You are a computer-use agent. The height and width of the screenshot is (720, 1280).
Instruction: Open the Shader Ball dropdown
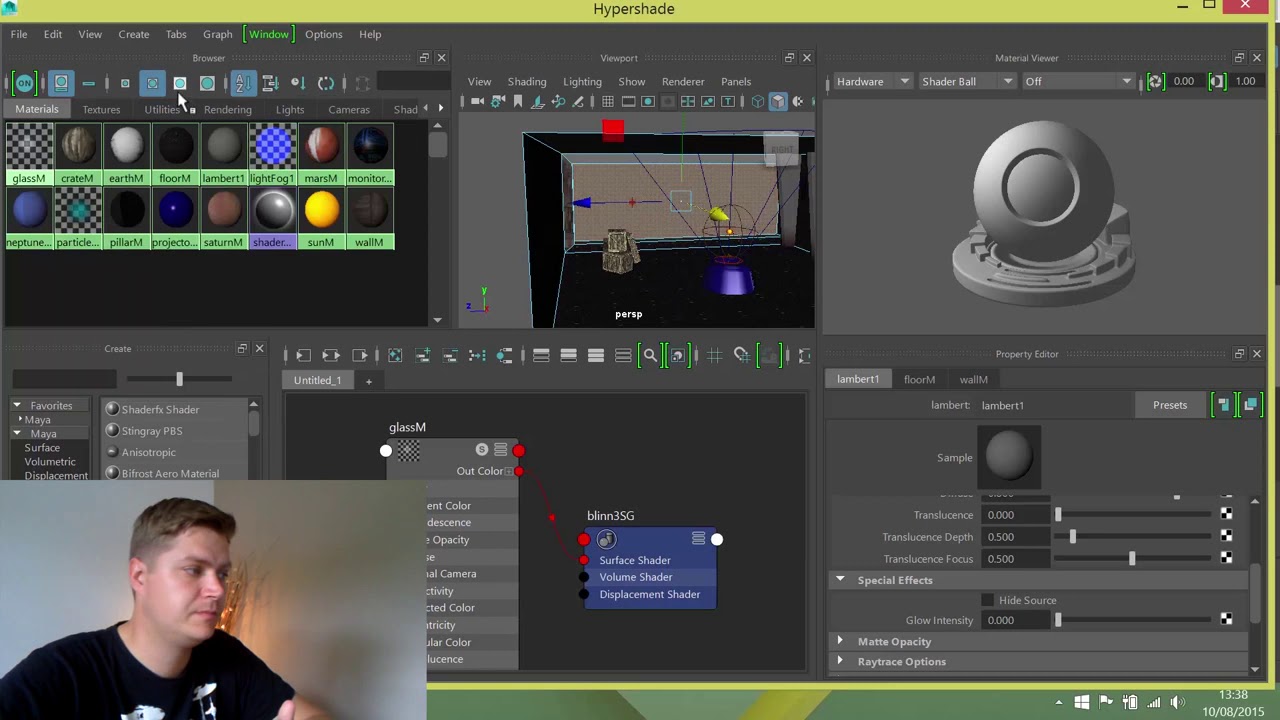[967, 81]
